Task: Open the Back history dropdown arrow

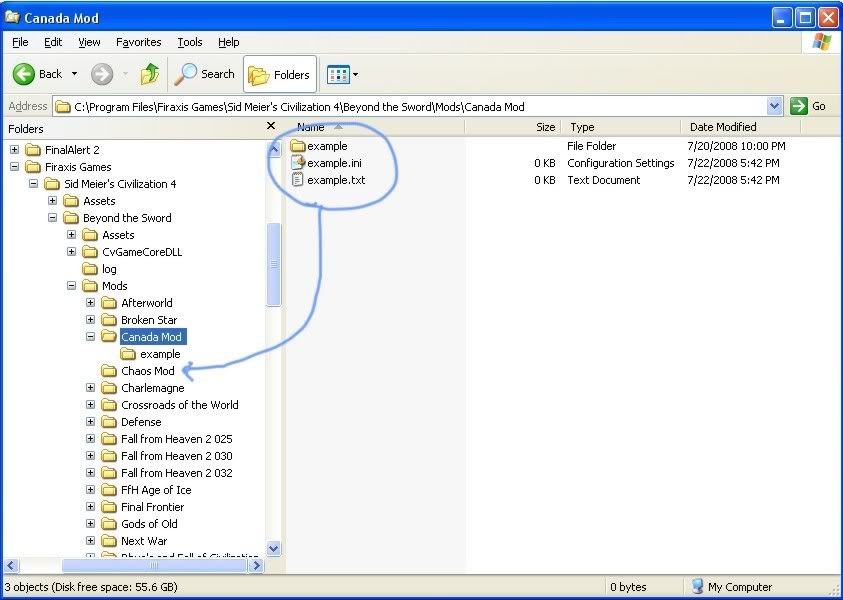Action: (75, 74)
